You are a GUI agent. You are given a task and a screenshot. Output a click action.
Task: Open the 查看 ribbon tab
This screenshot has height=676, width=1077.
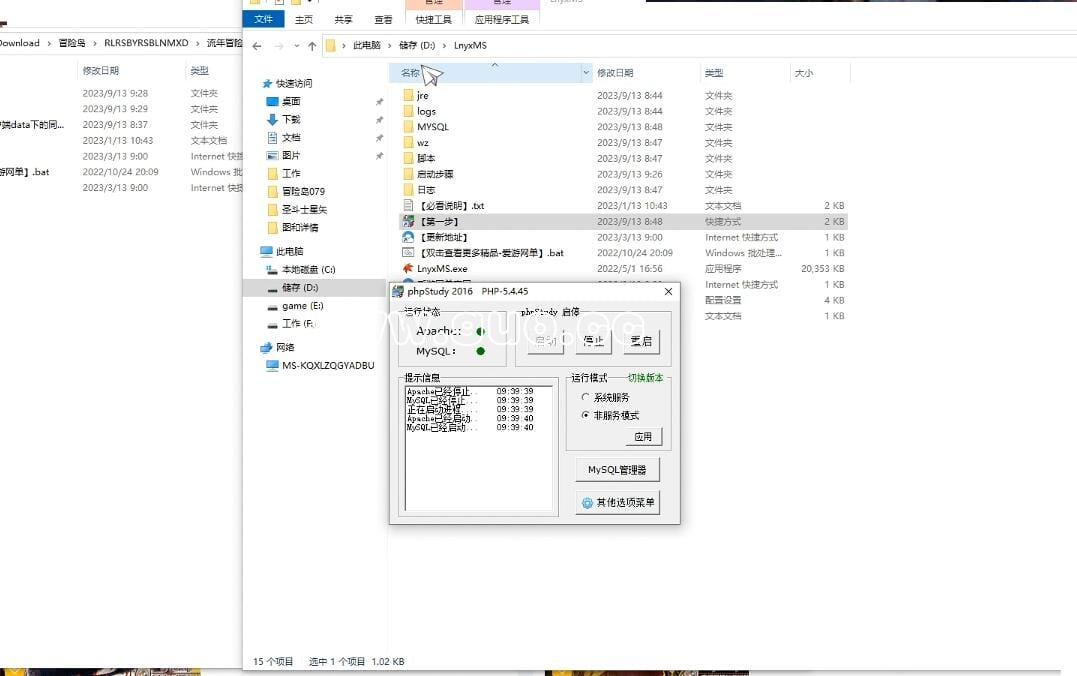[383, 19]
